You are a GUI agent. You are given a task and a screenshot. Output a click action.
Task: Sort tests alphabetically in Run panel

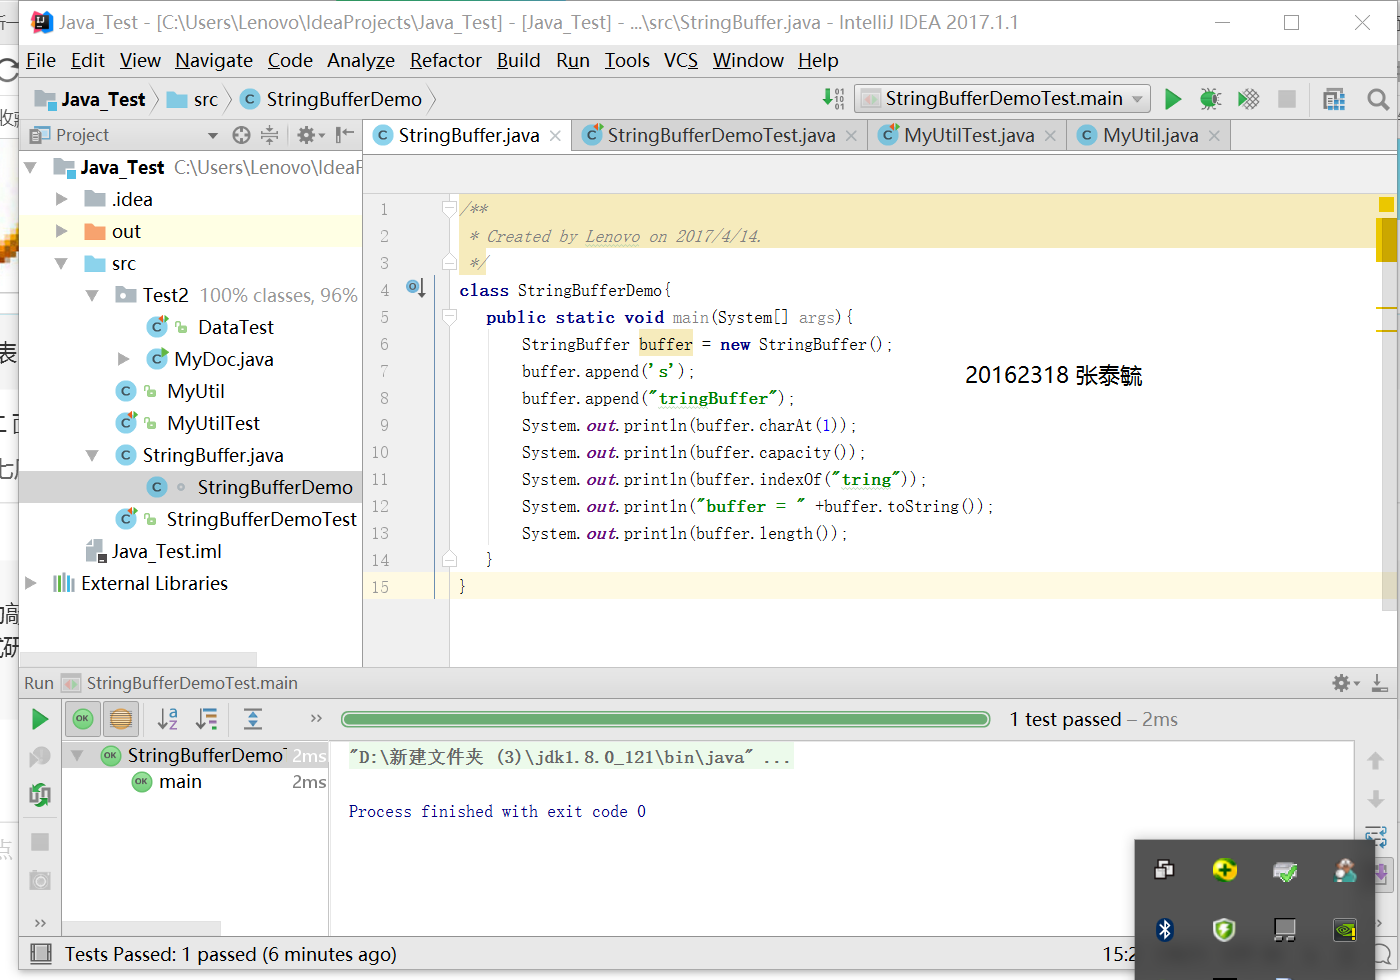[x=168, y=718]
